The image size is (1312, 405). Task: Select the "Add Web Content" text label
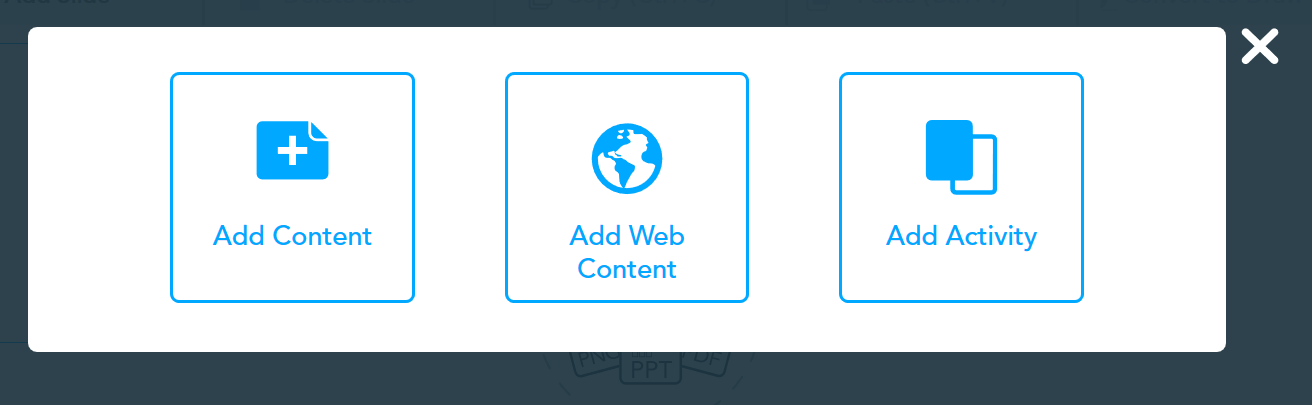coord(627,252)
